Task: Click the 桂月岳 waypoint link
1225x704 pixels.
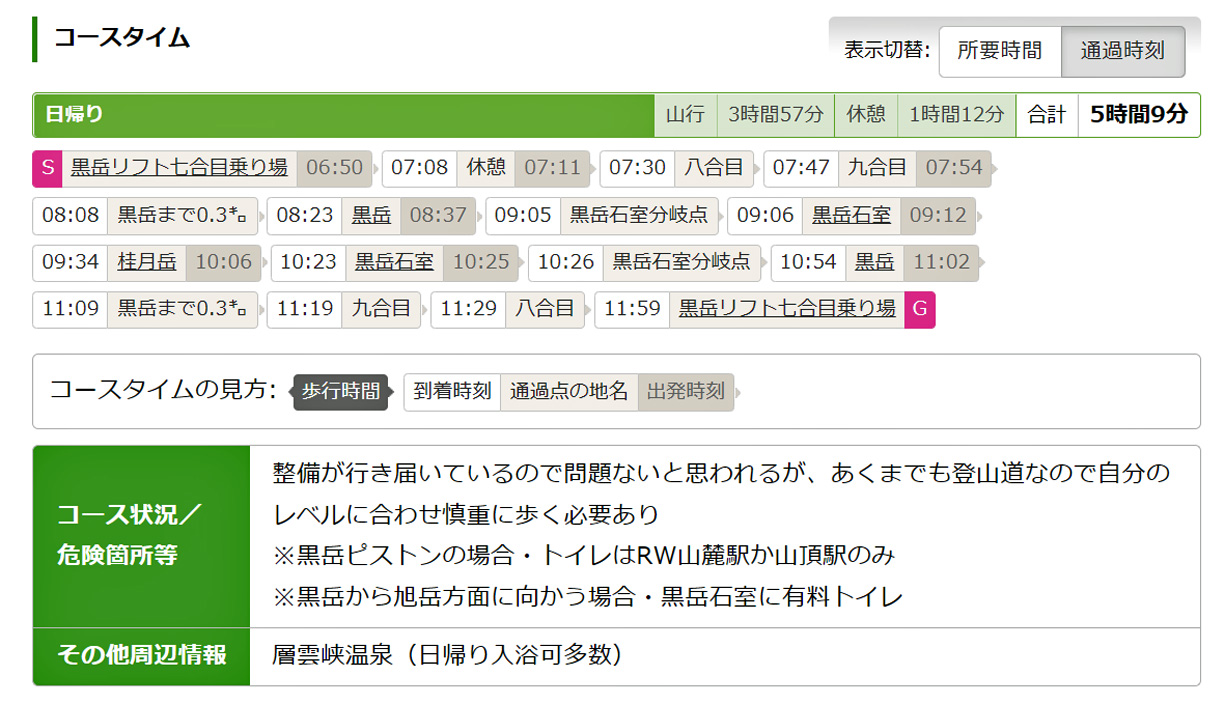Action: pos(147,262)
